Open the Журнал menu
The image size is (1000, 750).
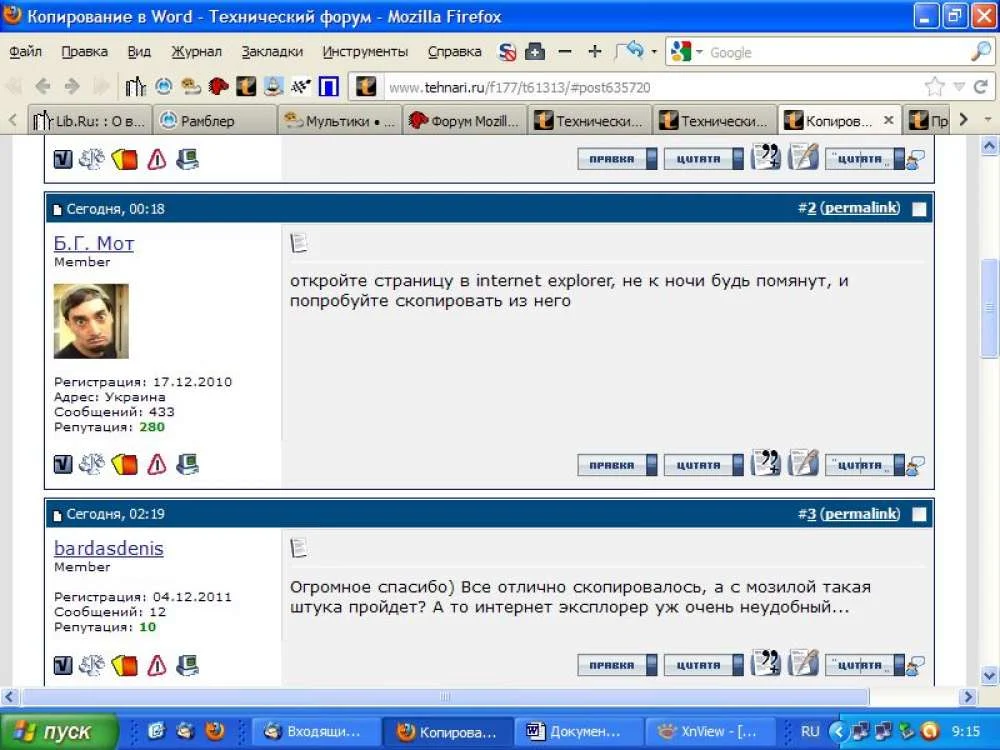coord(196,52)
